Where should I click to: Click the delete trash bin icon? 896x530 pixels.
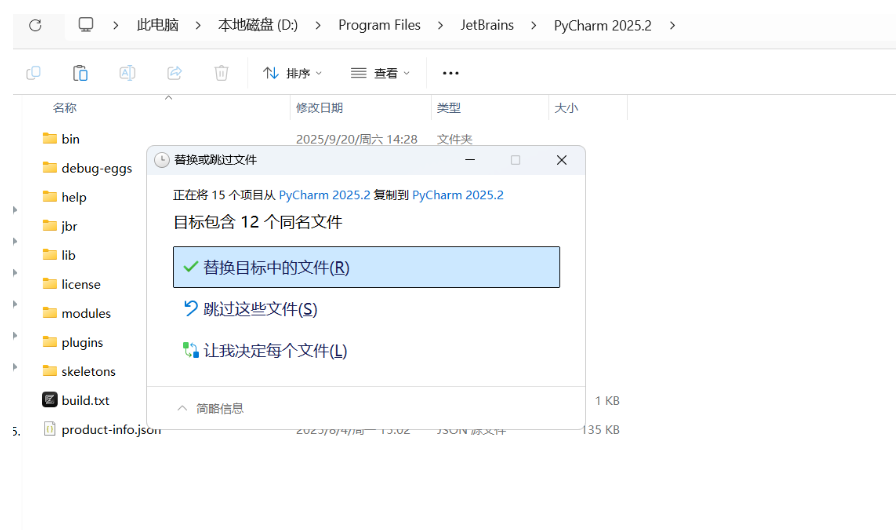pos(221,73)
